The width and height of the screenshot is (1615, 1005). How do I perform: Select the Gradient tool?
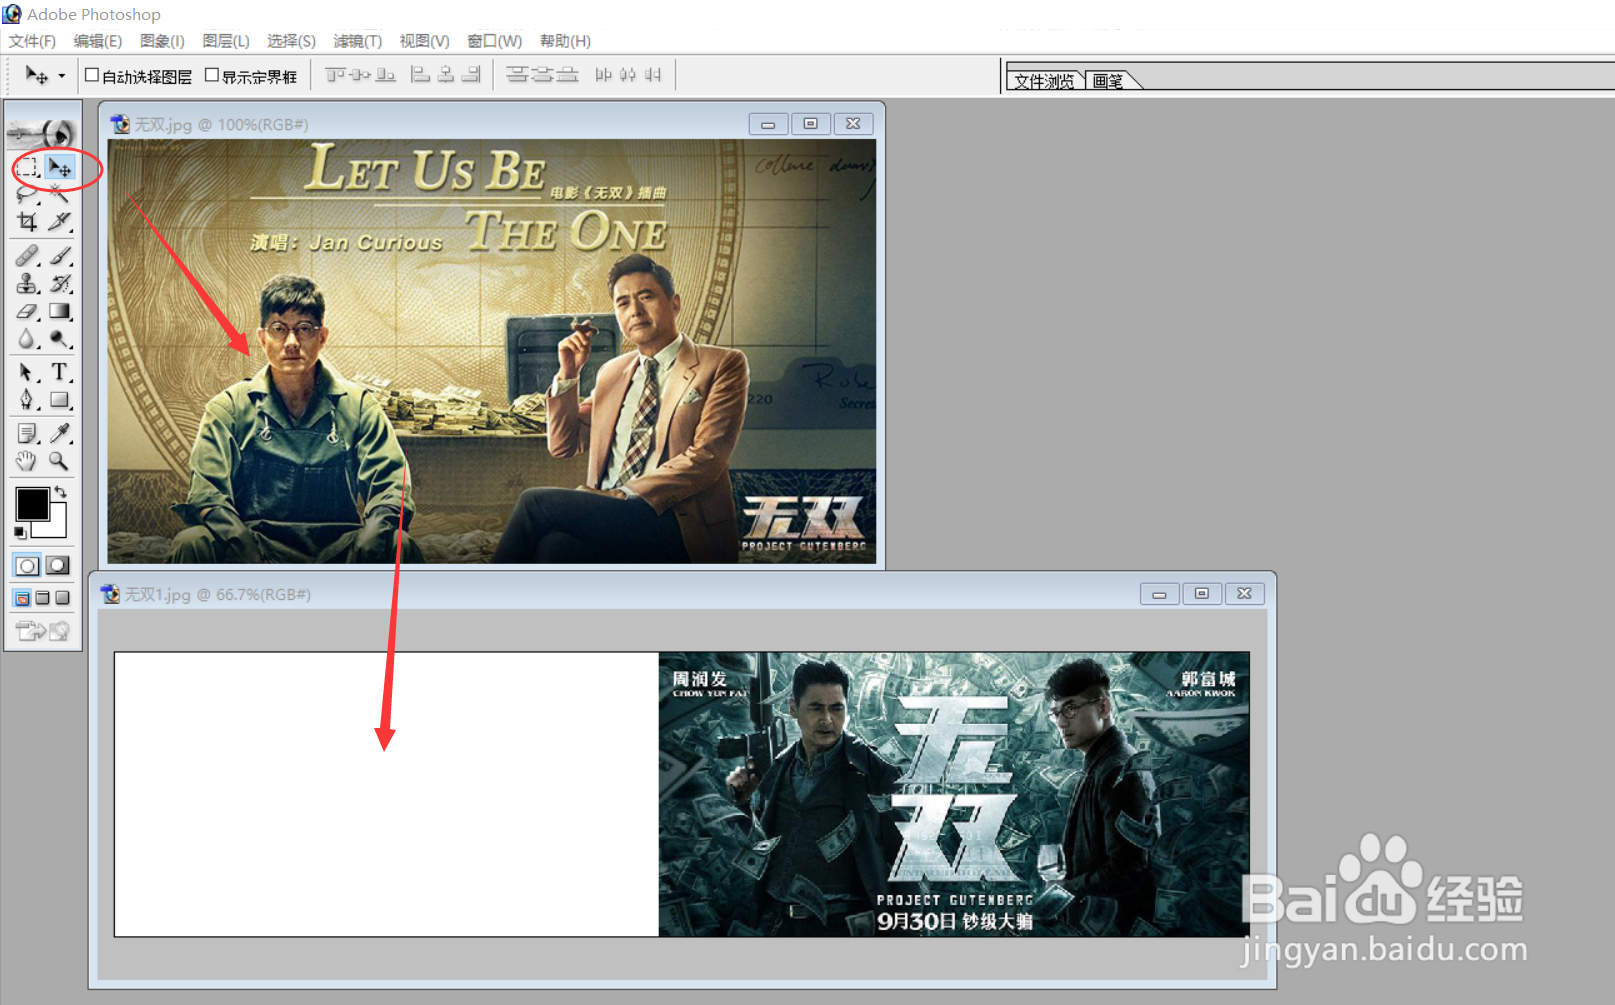(x=60, y=312)
